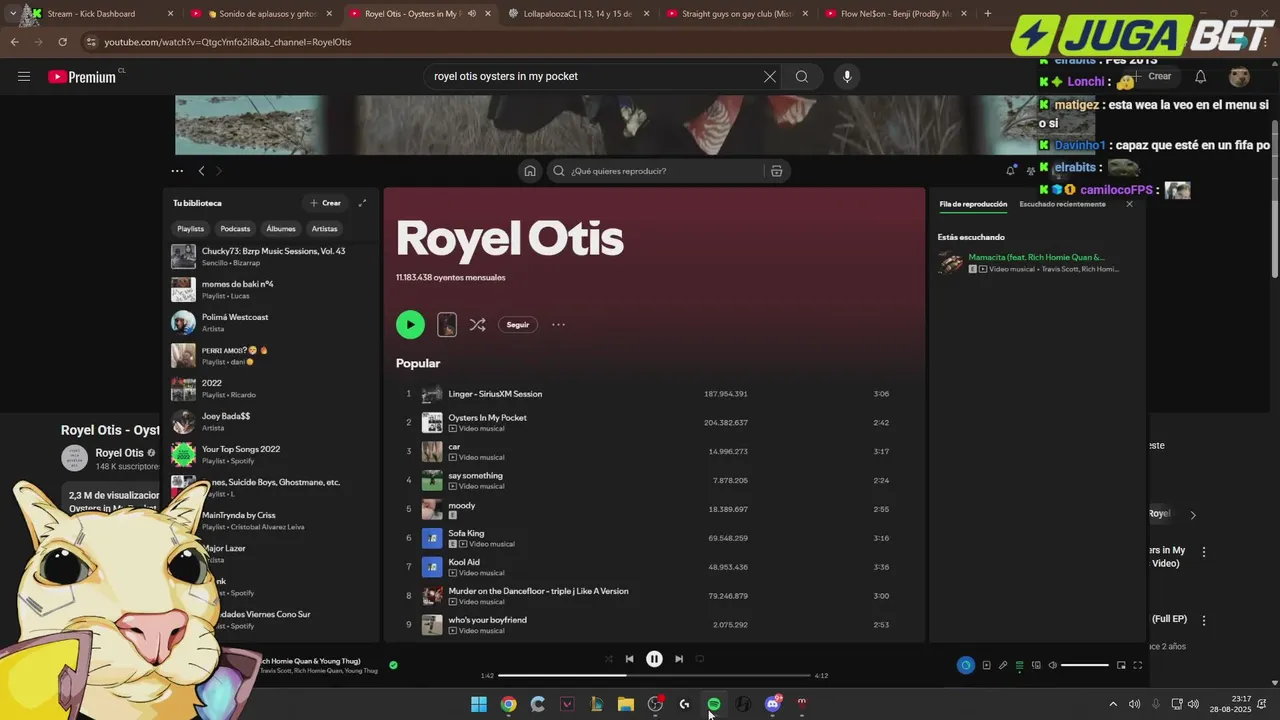The height and width of the screenshot is (720, 1280).
Task: Go back with Spotify's left arrow
Action: click(x=201, y=171)
